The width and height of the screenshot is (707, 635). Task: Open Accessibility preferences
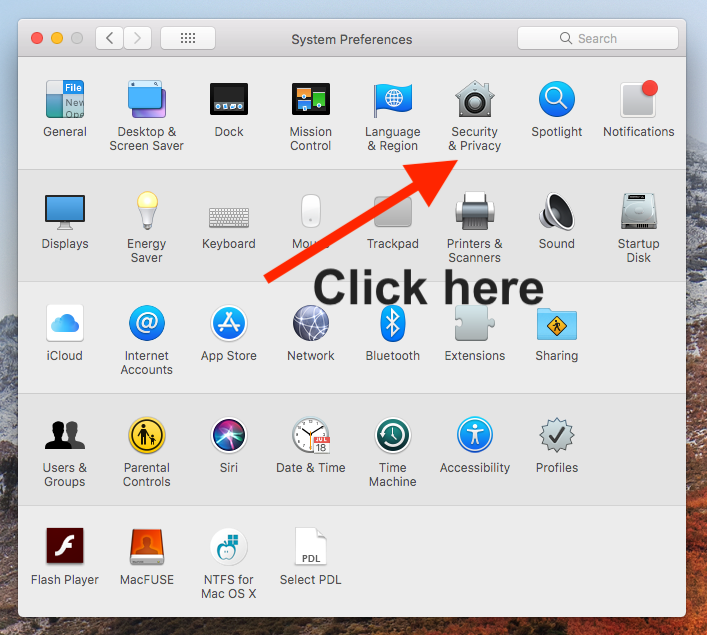coord(474,435)
